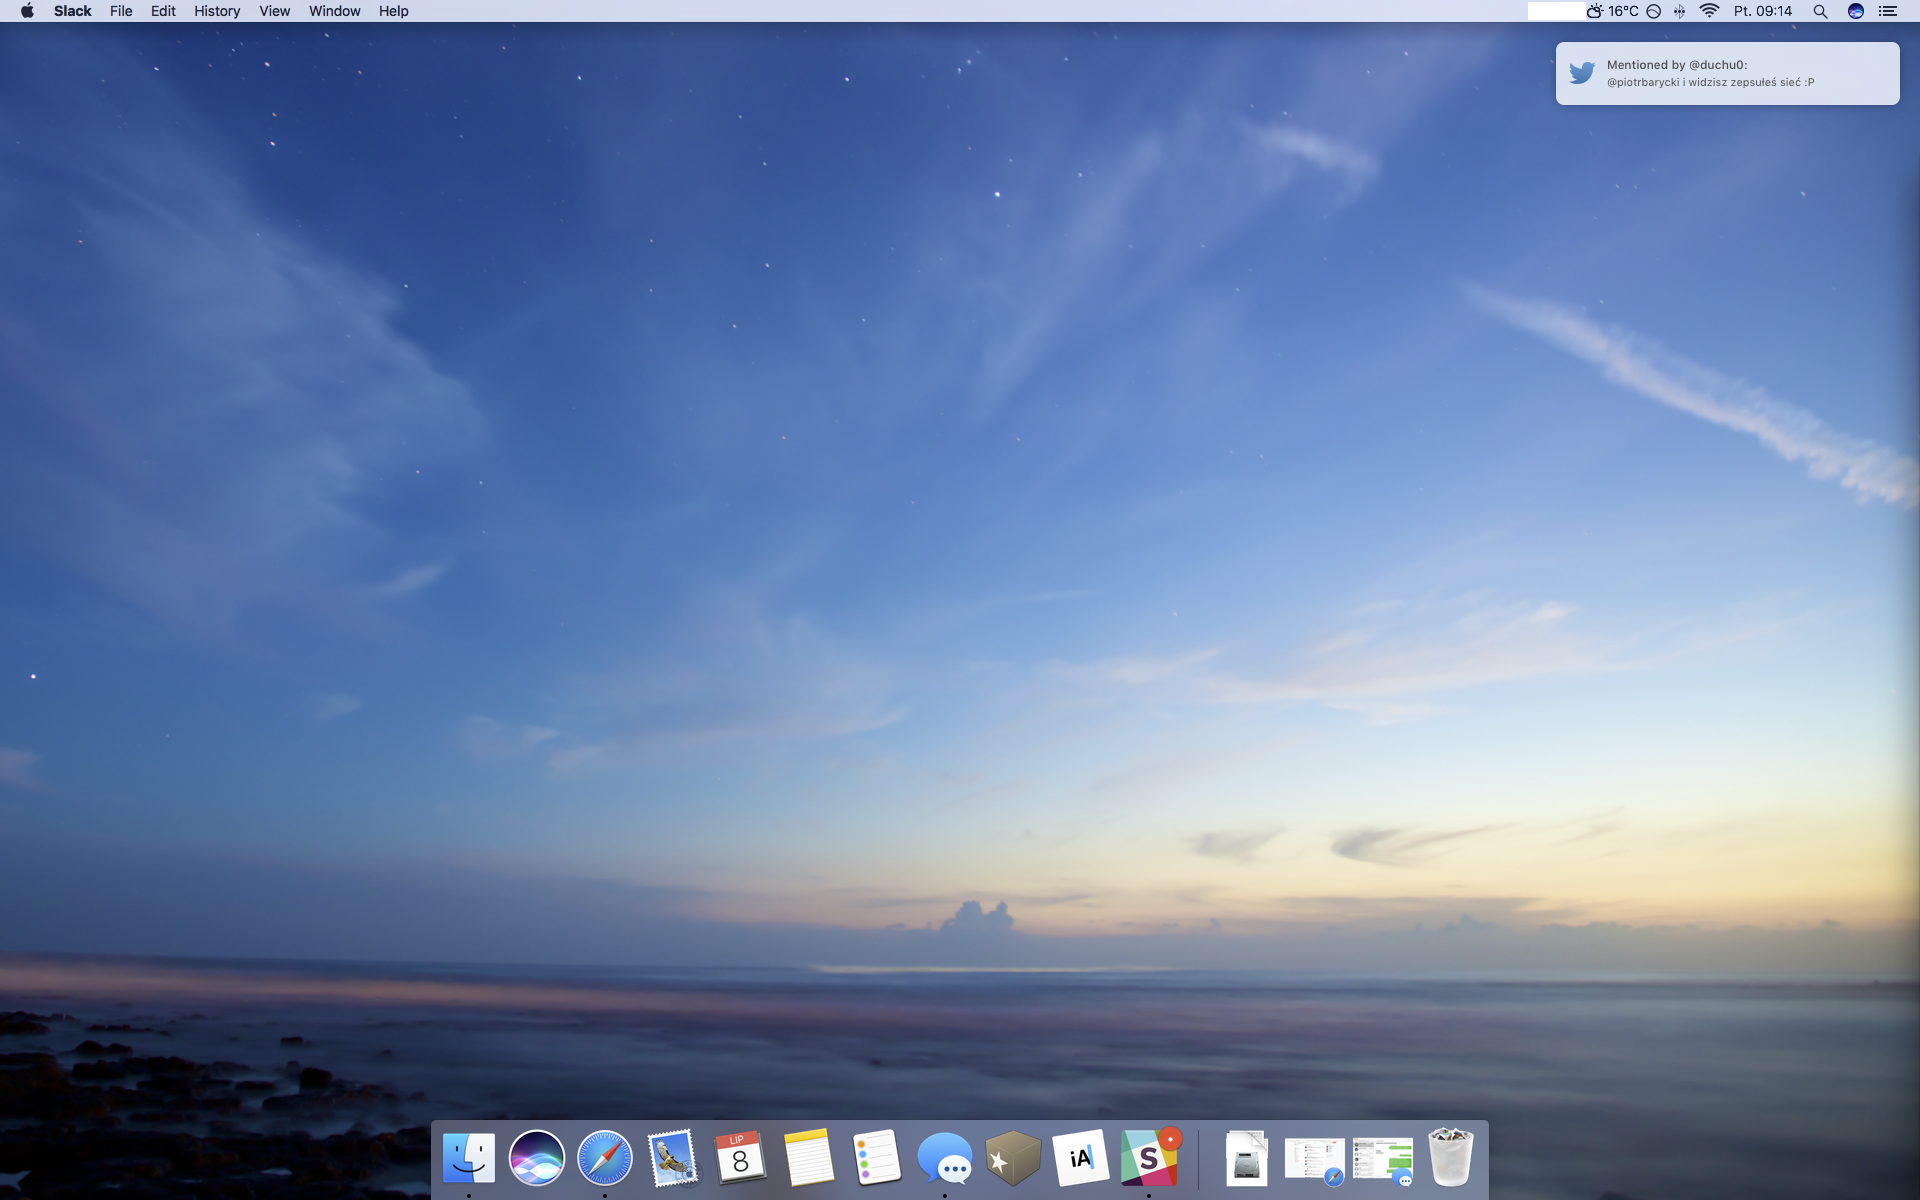Click the clock showing Pt. 09:14
1920x1200 pixels.
(x=1763, y=11)
